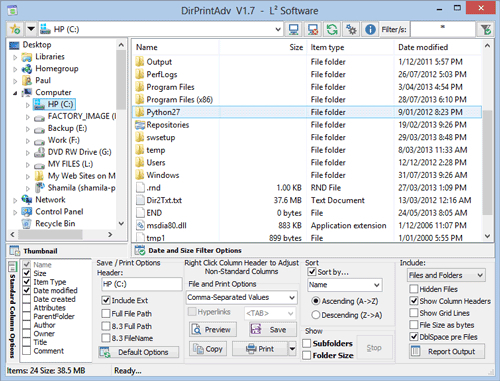The width and height of the screenshot is (500, 381).
Task: Click the Preview button
Action: tap(213, 330)
